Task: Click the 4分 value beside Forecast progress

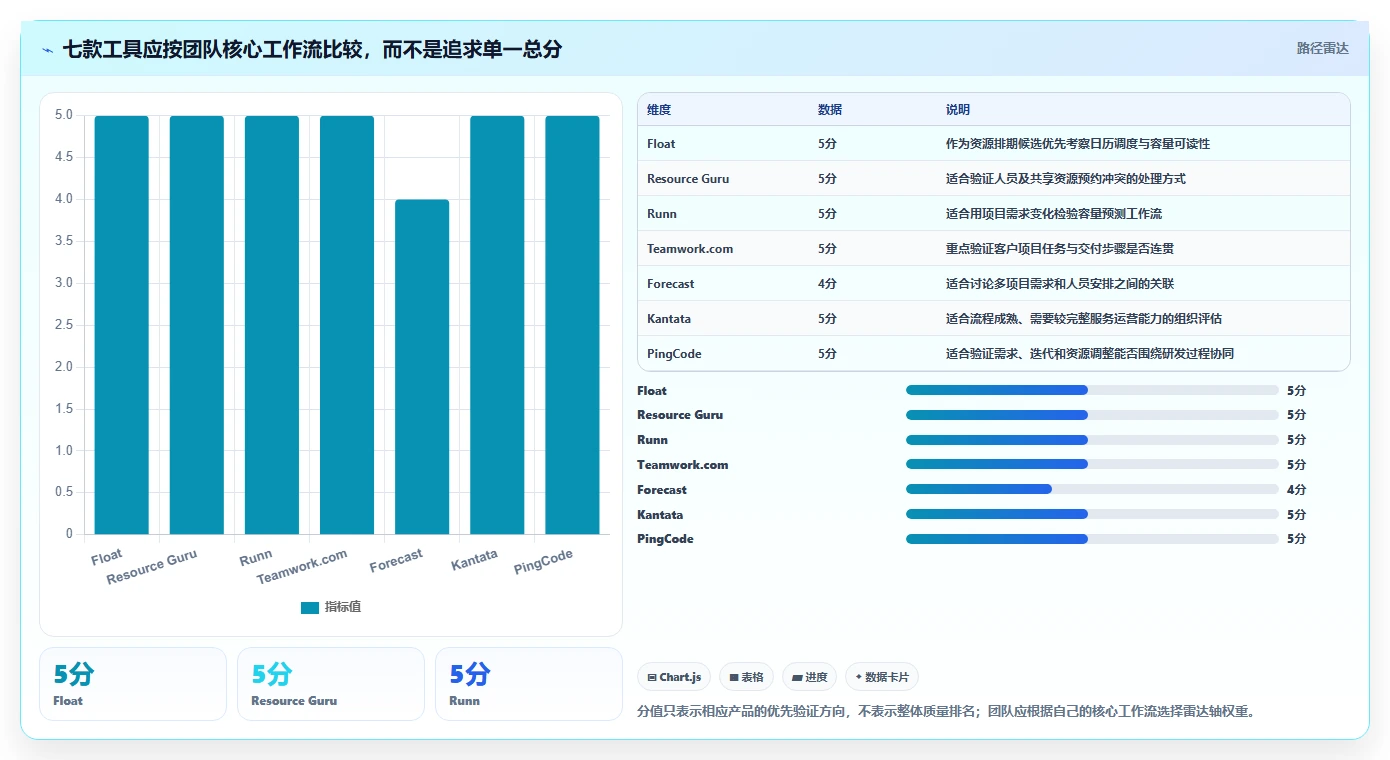Action: tap(1296, 490)
